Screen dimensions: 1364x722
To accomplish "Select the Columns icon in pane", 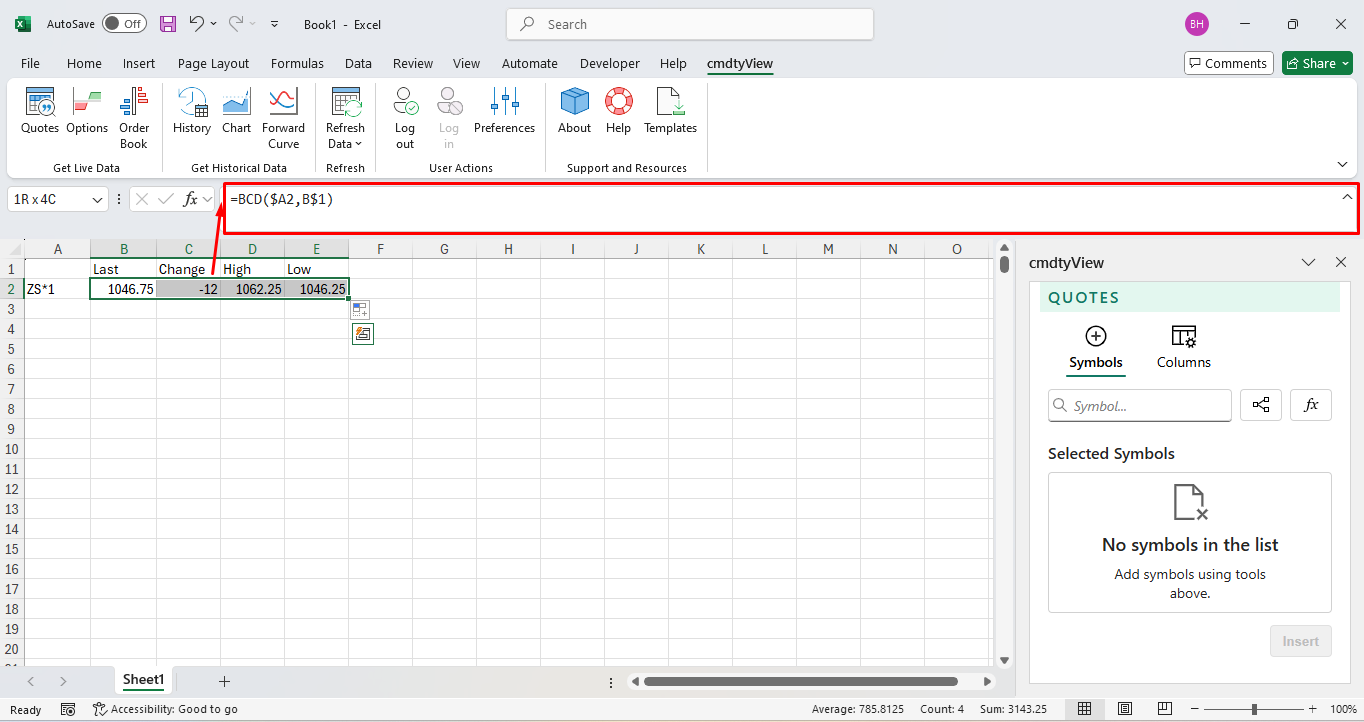I will point(1184,336).
